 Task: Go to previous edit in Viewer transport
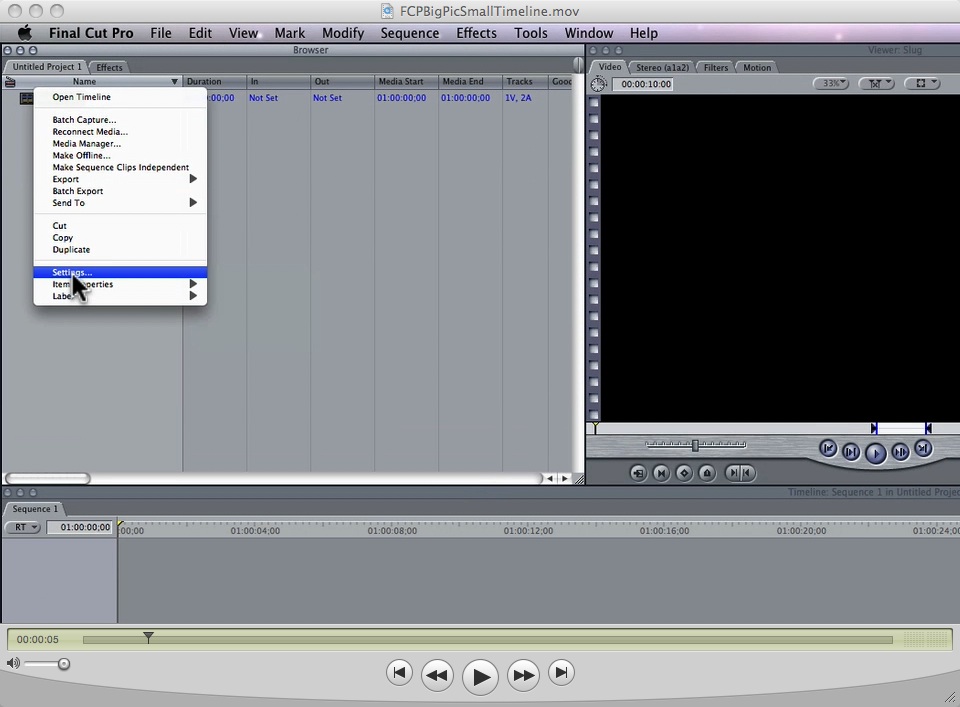pyautogui.click(x=828, y=449)
